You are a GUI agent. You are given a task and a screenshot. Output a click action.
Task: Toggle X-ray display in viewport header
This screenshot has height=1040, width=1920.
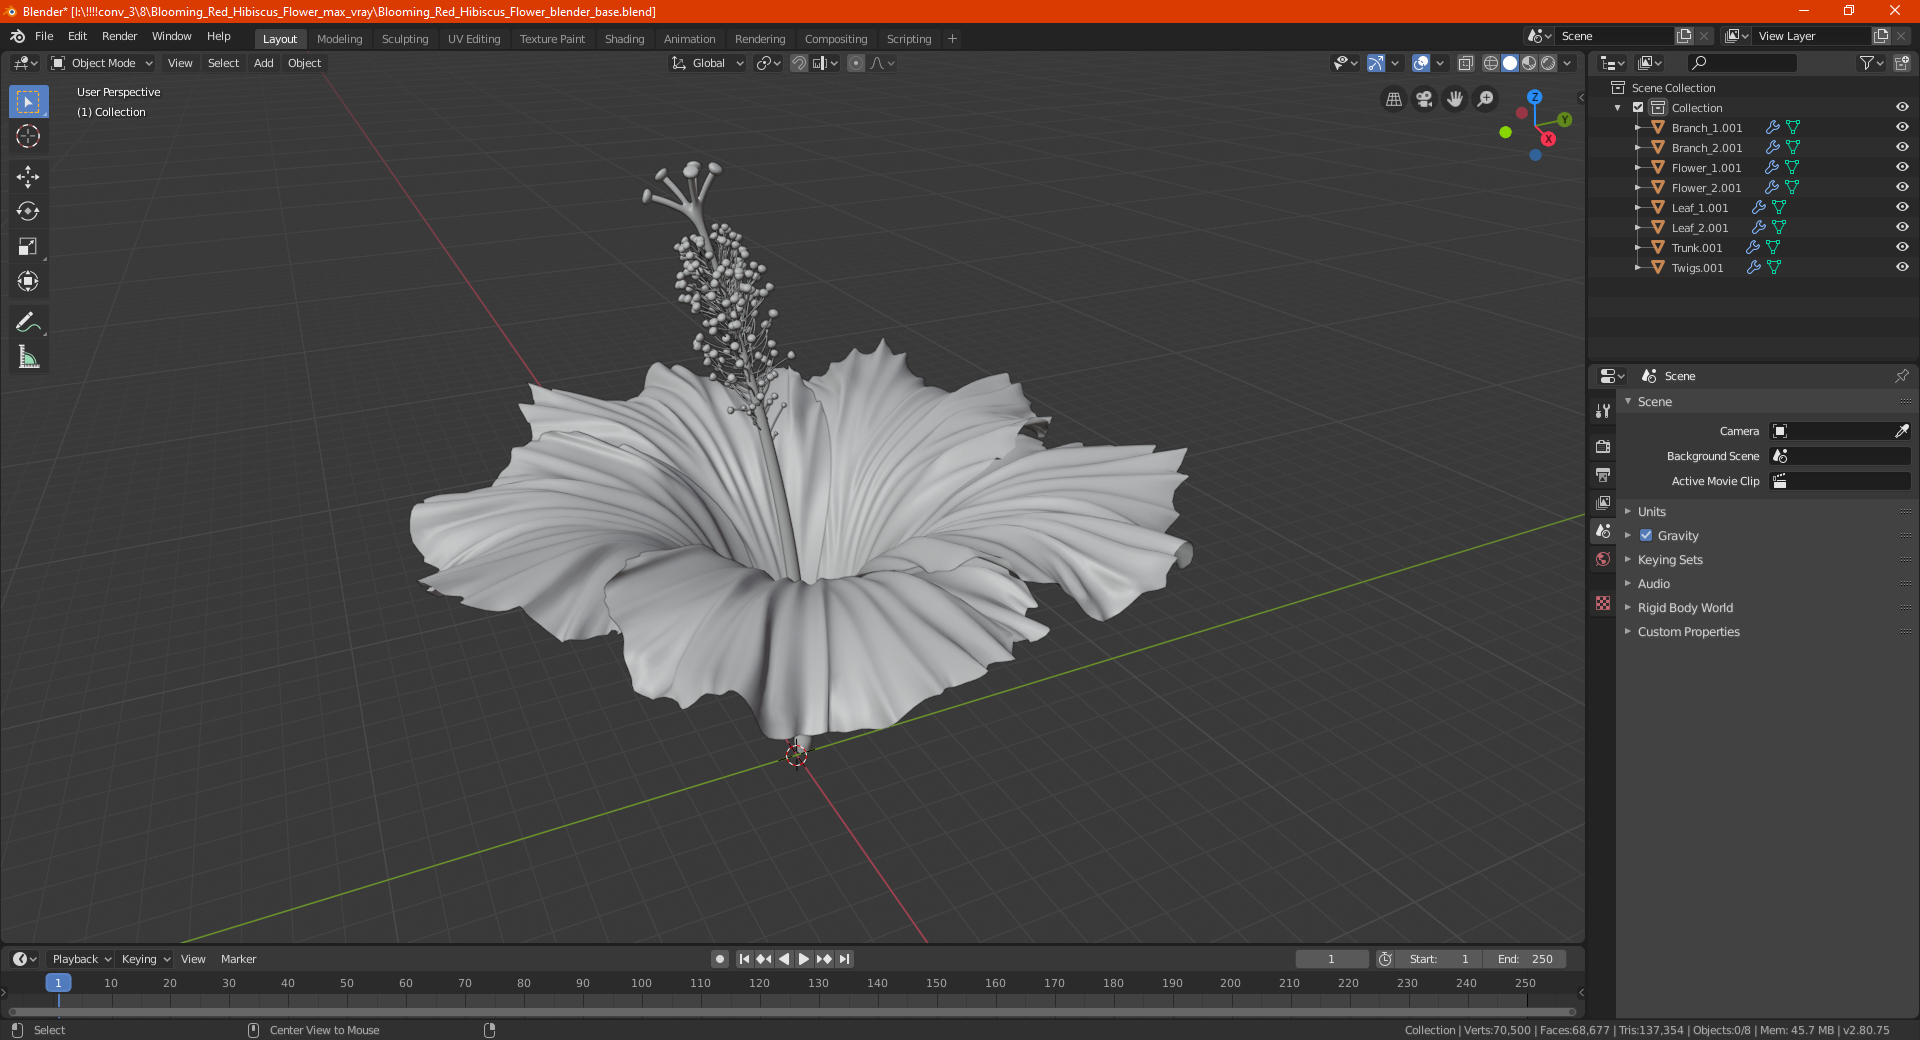pos(1465,63)
